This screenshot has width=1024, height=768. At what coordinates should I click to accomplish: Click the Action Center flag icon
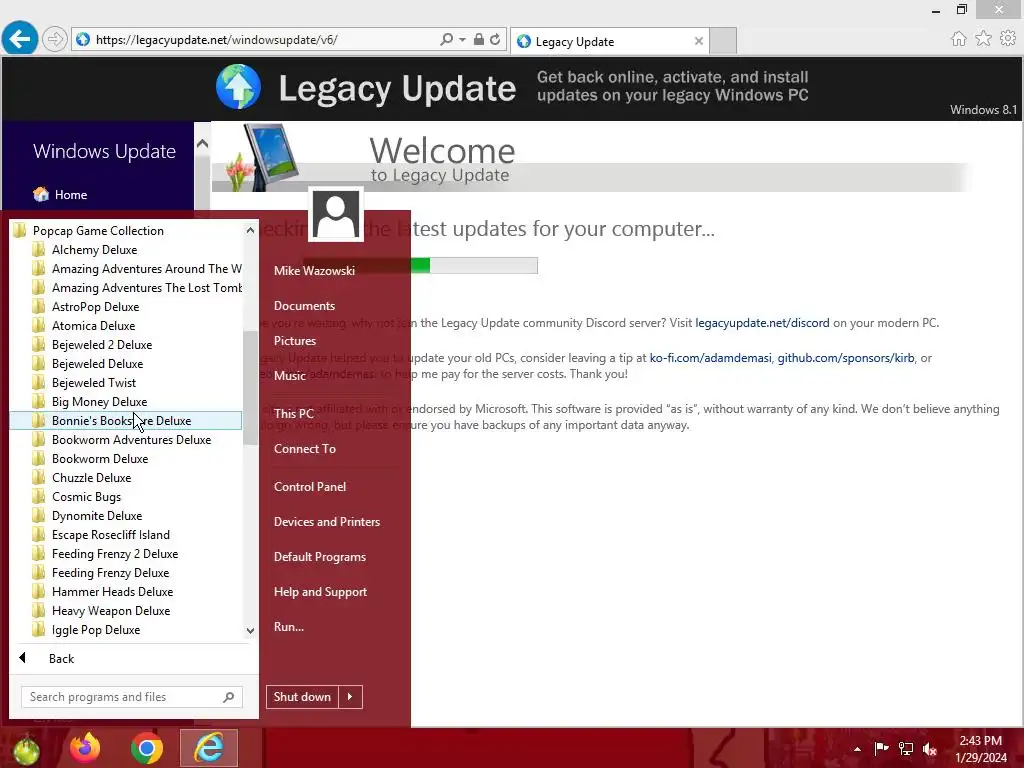coord(881,748)
